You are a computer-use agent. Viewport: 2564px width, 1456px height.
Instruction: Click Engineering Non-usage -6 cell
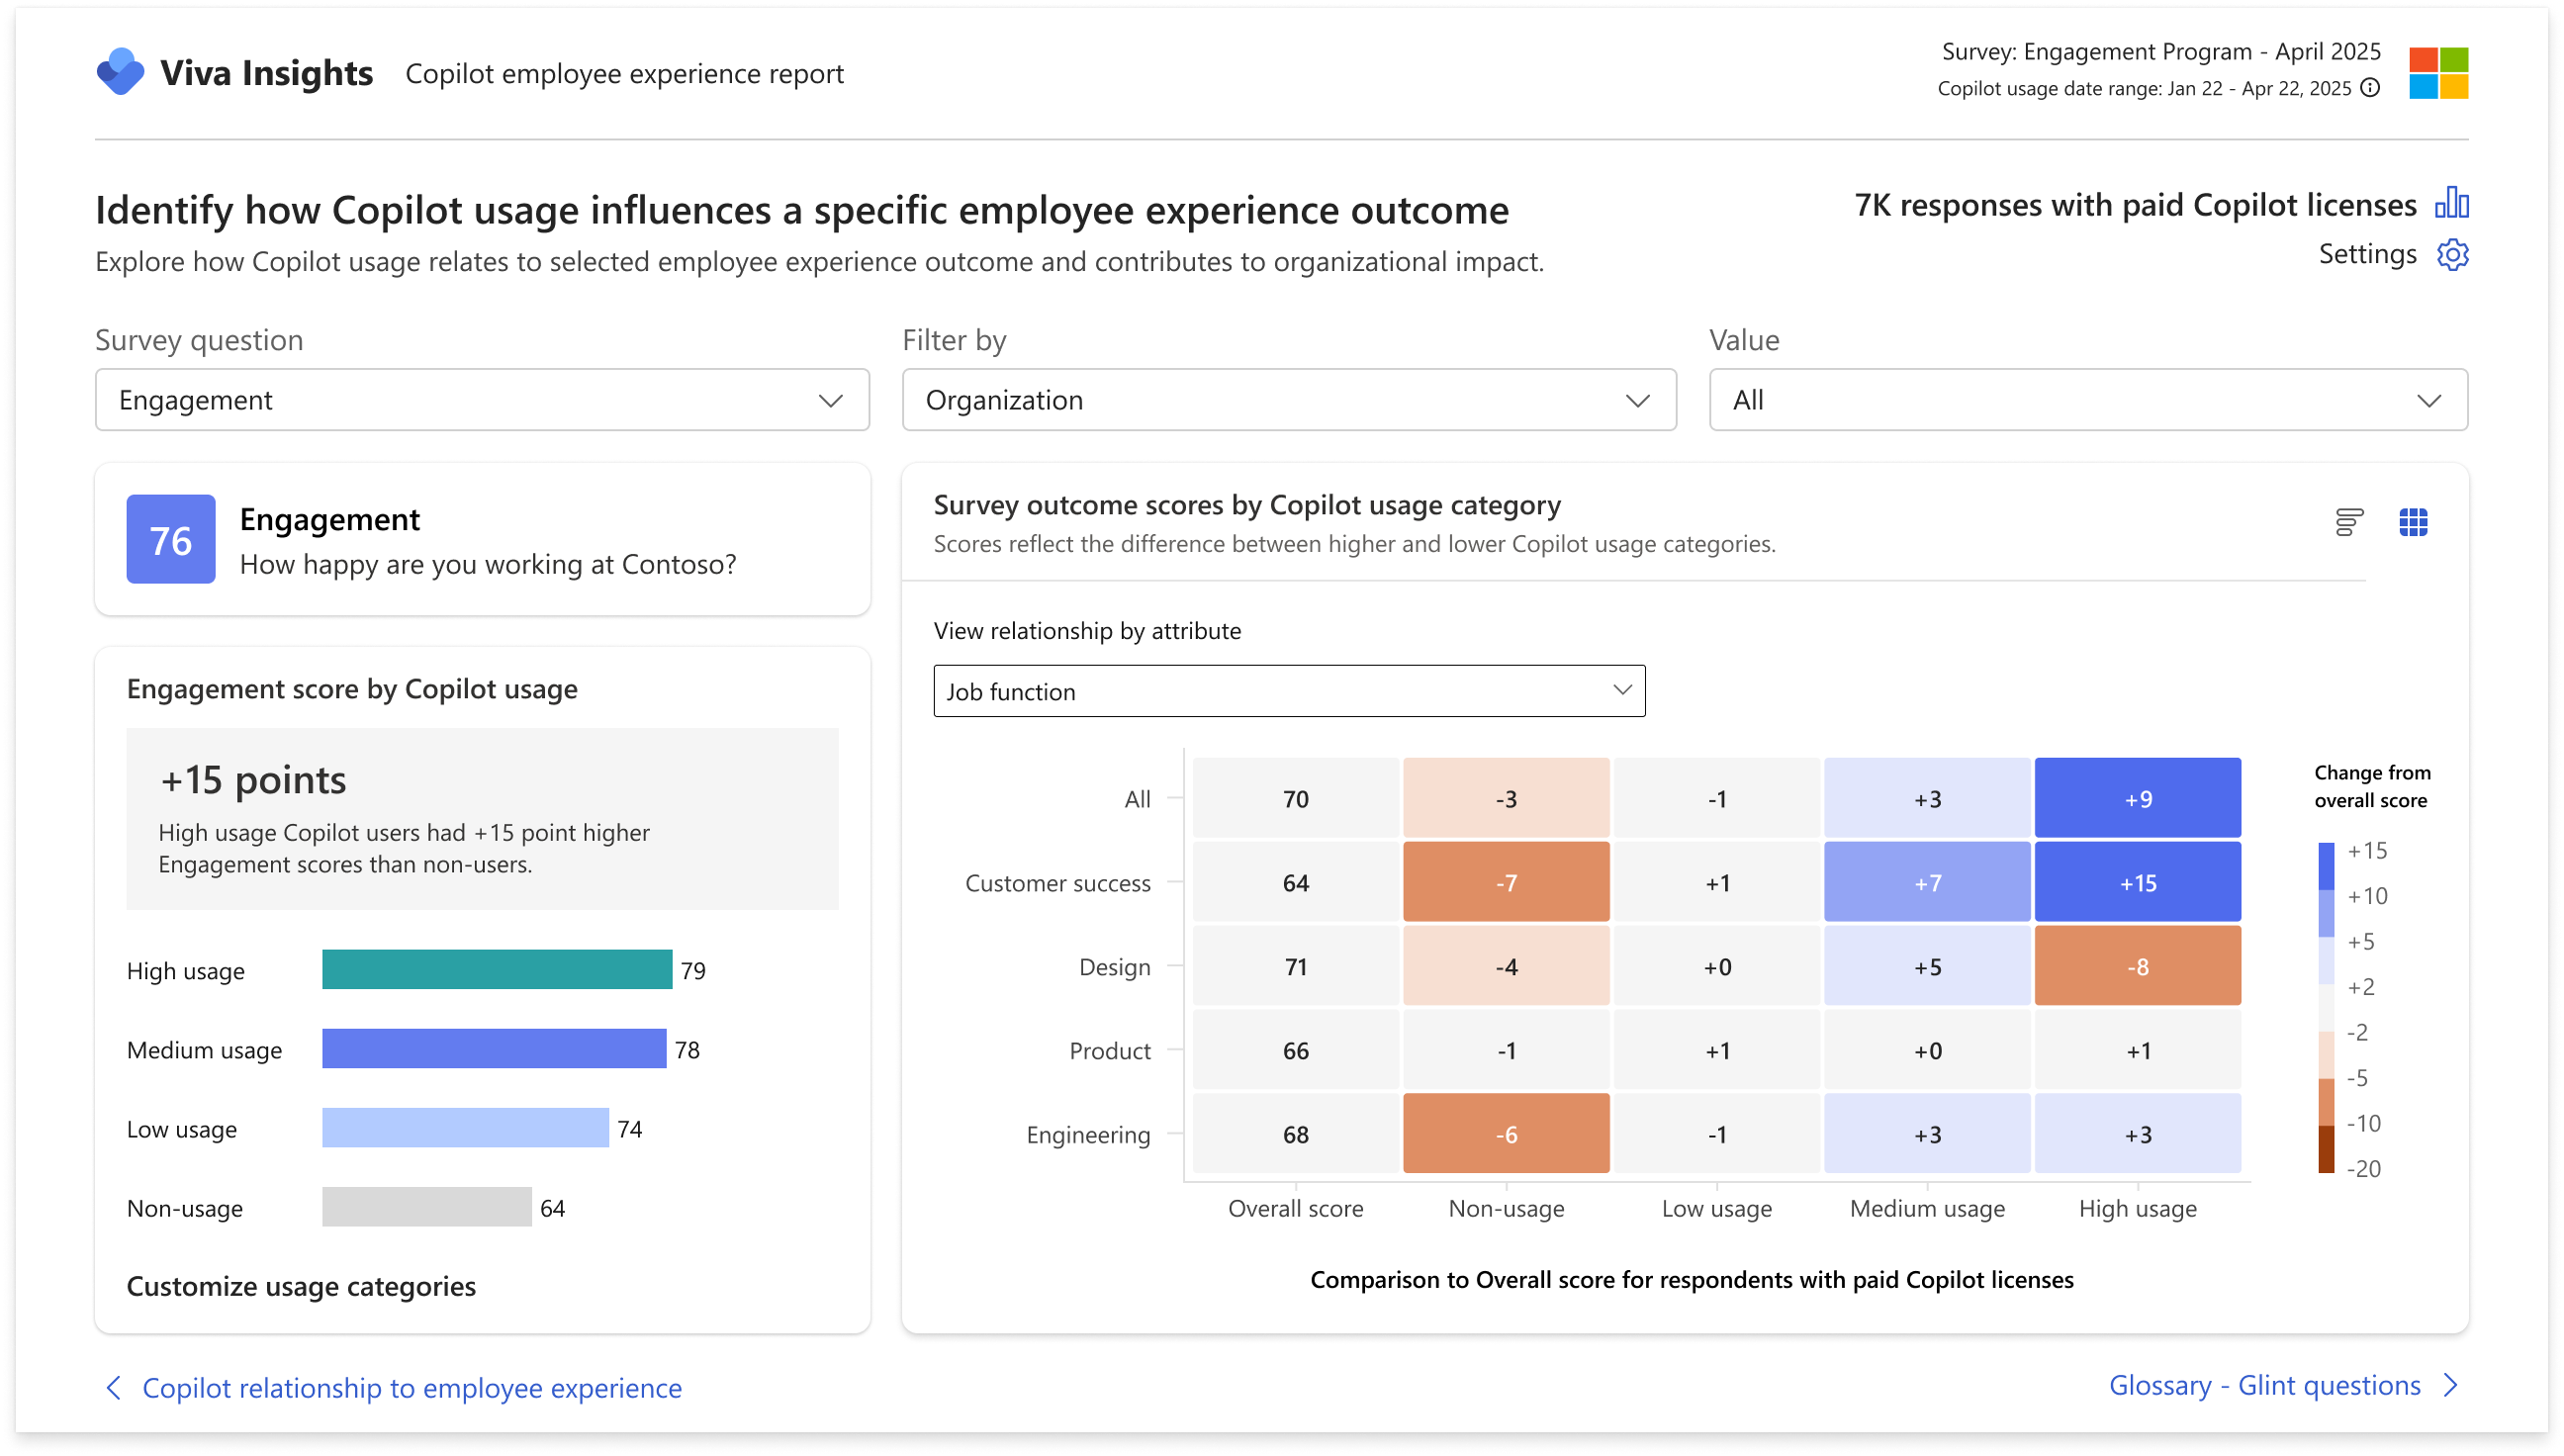click(x=1506, y=1134)
